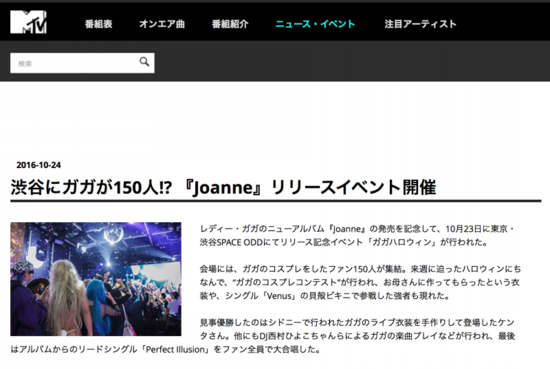Click the dark gray search bar strip
Image resolution: width=550 pixels, height=369 pixels.
pos(351,61)
